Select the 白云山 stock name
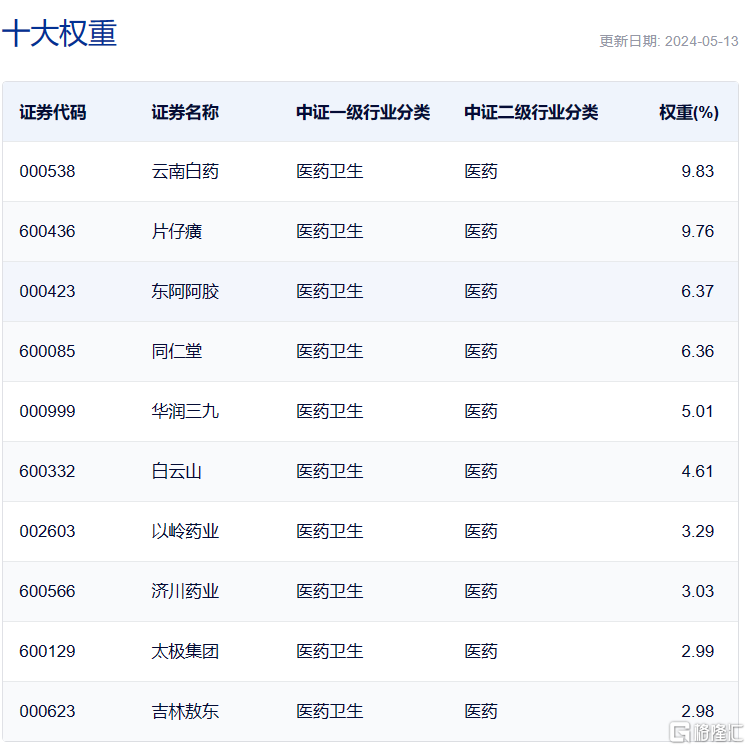751x750 pixels. 177,471
